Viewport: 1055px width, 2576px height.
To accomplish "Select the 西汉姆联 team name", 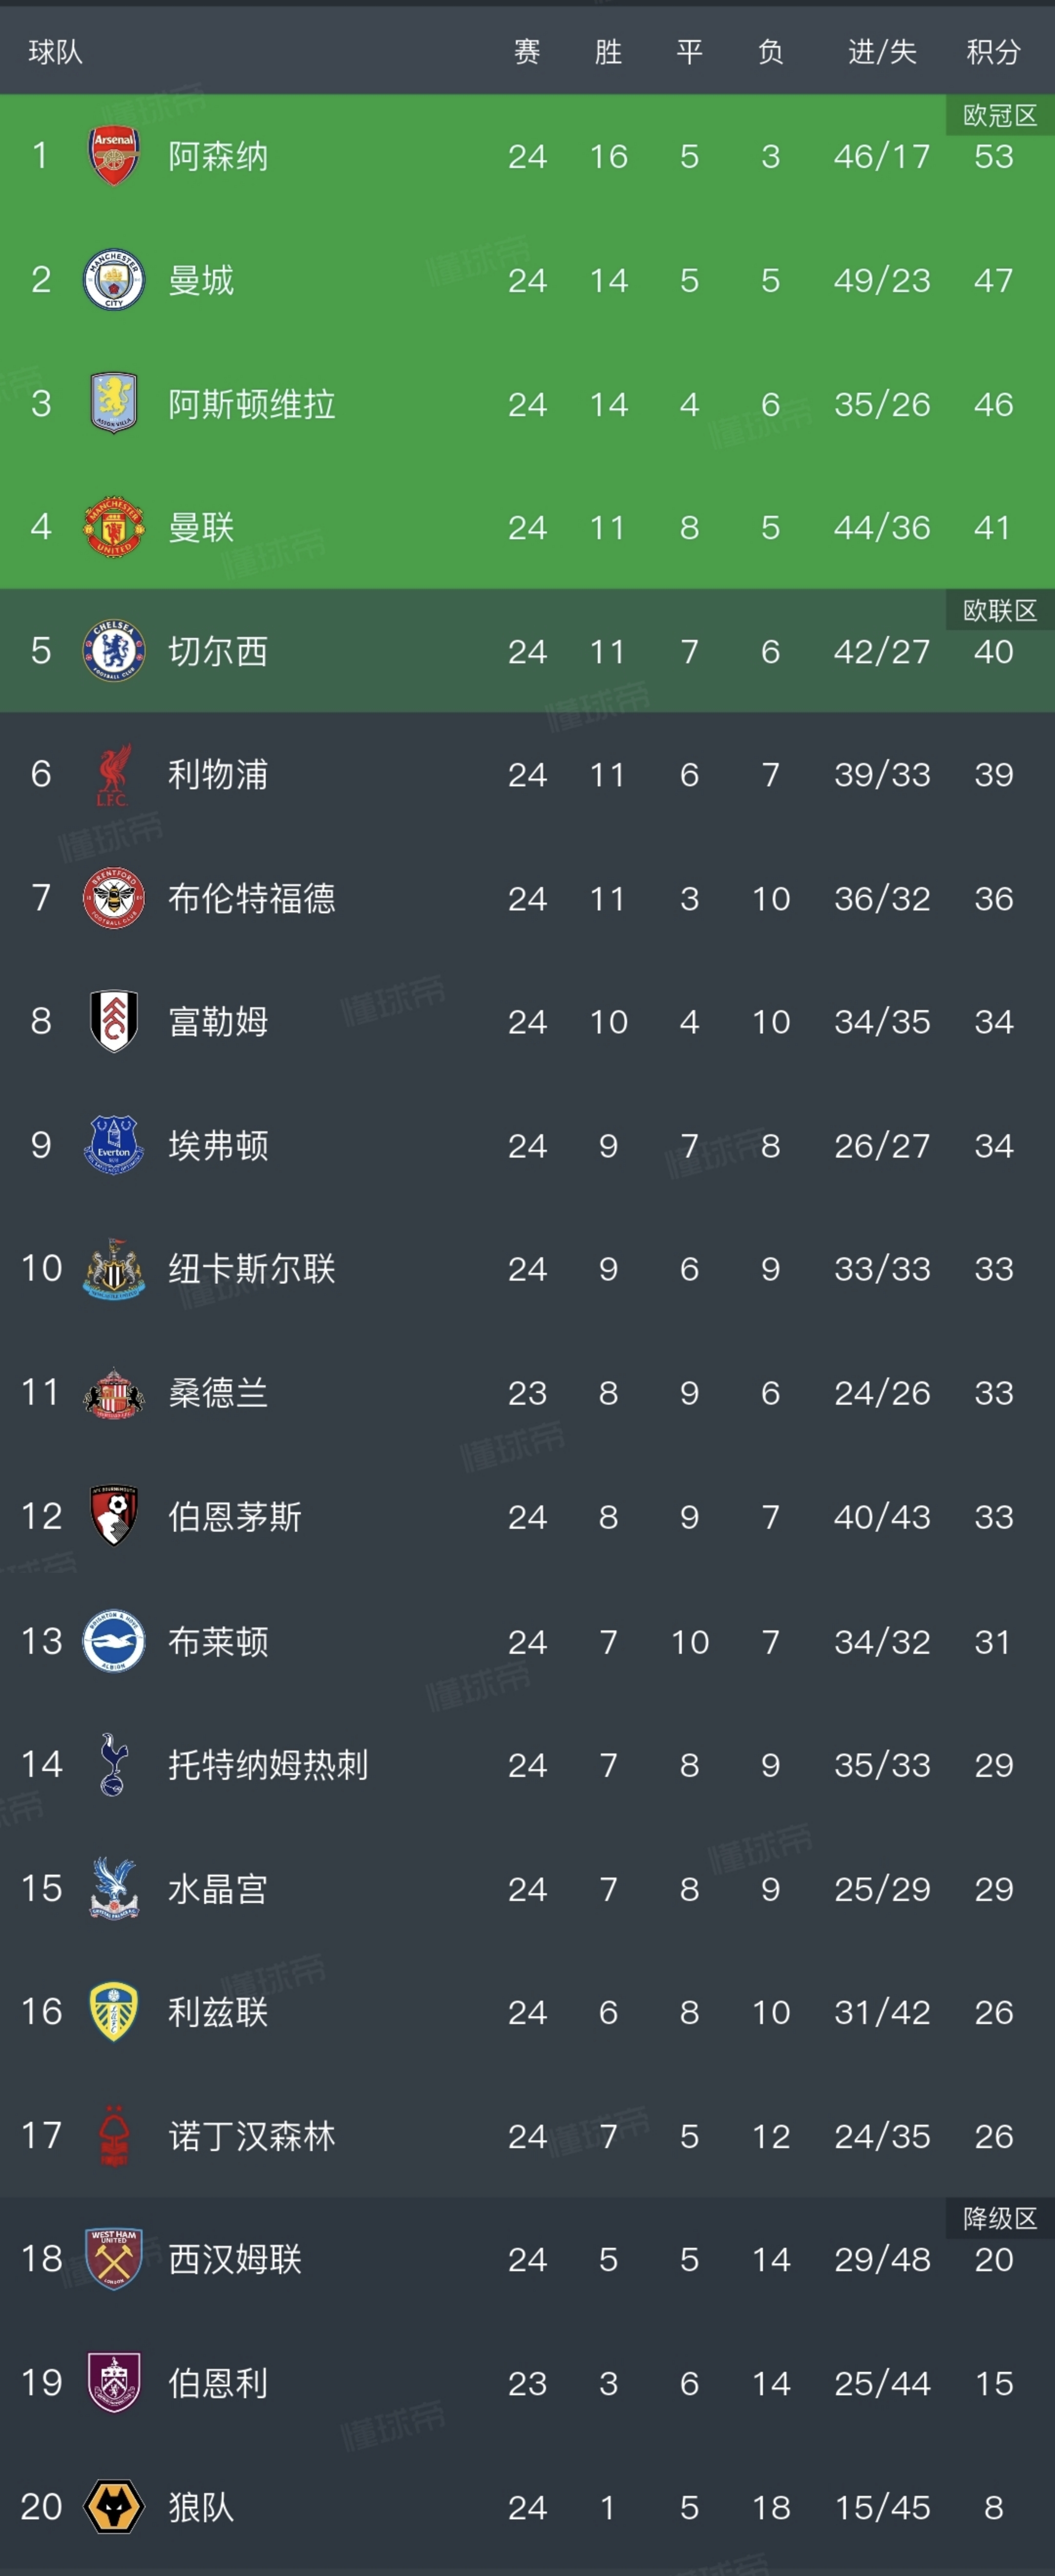I will coord(235,2259).
